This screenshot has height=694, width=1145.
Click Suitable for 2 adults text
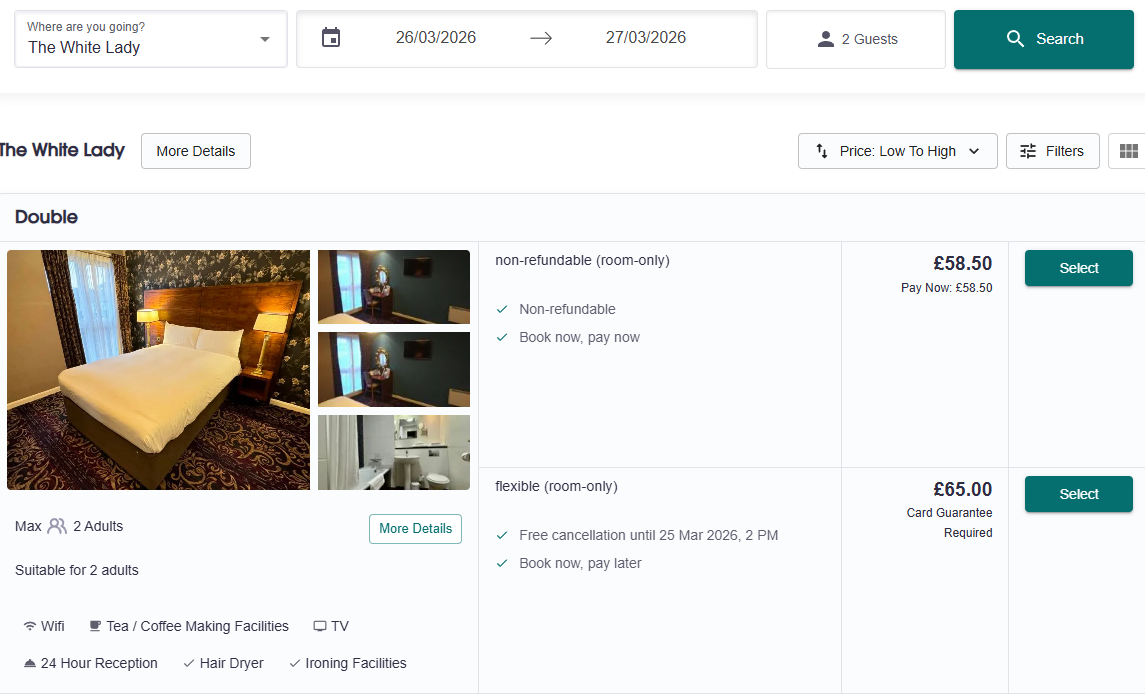(77, 570)
